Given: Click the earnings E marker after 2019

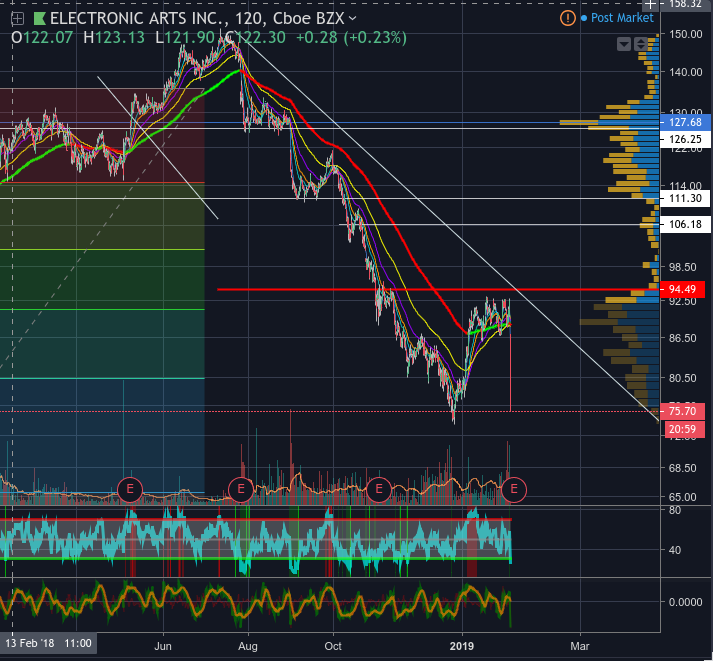Looking at the screenshot, I should pyautogui.click(x=514, y=490).
